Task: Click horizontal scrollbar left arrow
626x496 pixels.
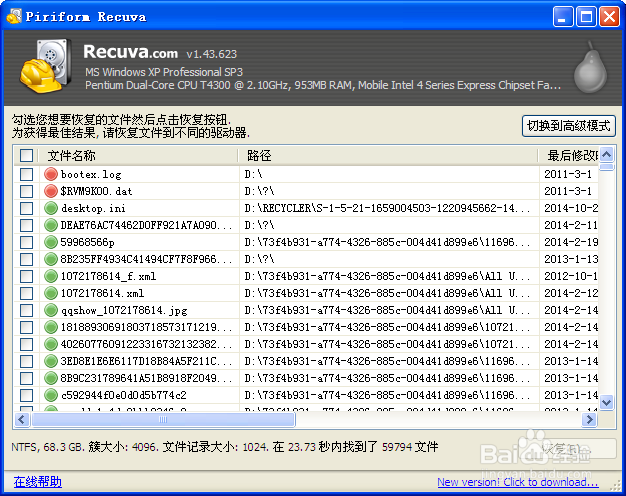Action: tap(22, 419)
